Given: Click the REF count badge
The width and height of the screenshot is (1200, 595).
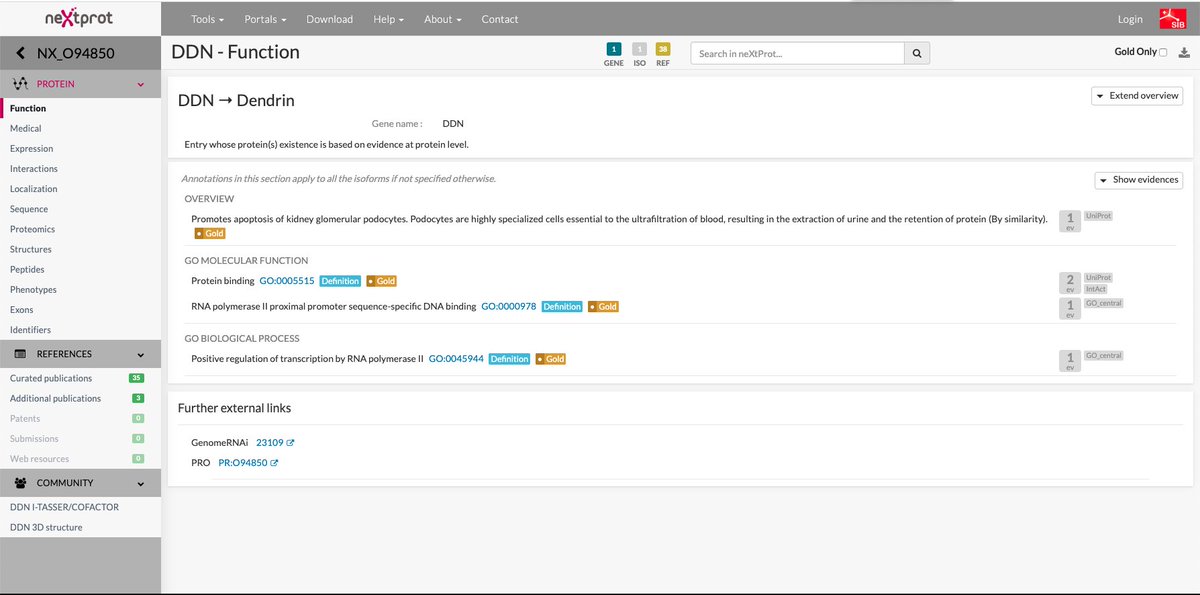Looking at the screenshot, I should [663, 48].
